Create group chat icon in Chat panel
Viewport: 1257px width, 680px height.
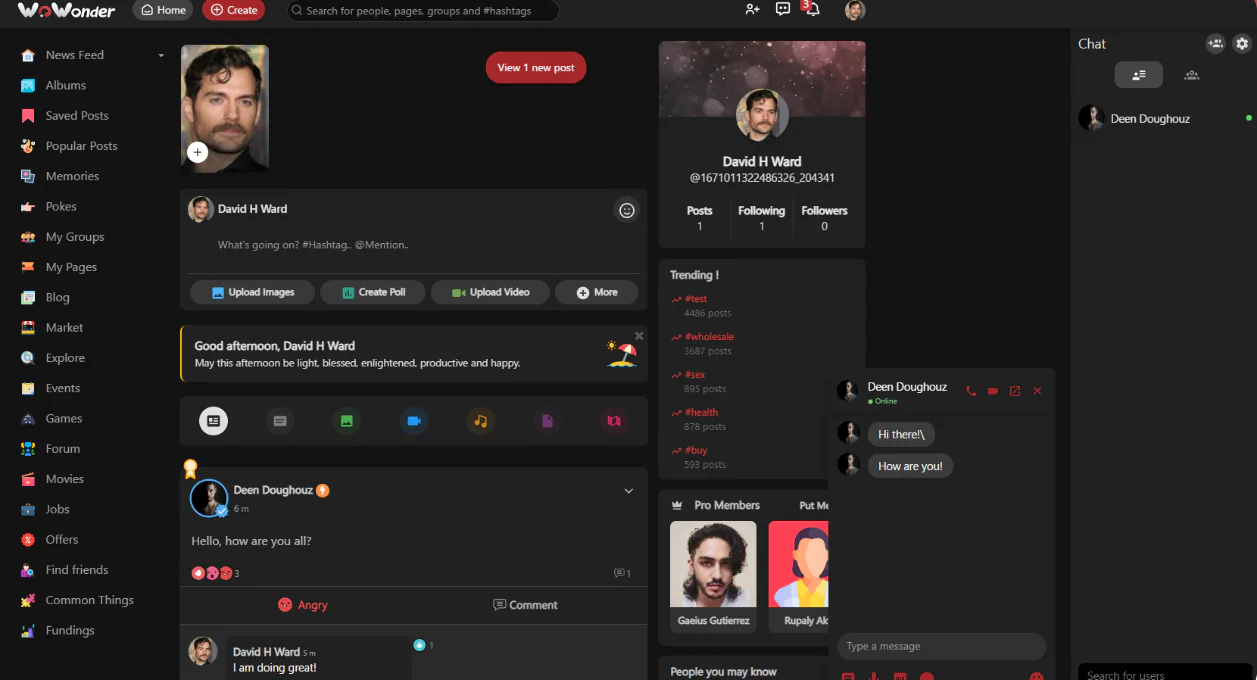coord(1215,44)
